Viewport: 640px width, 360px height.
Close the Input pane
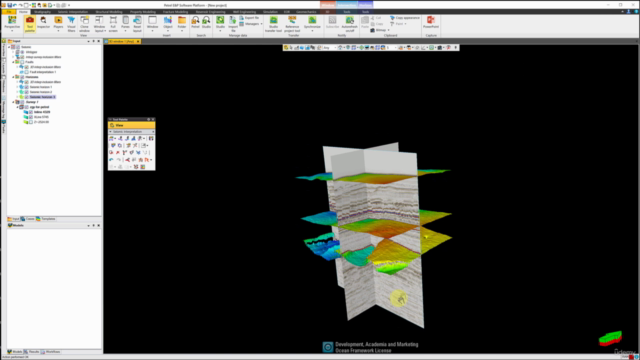tap(98, 41)
